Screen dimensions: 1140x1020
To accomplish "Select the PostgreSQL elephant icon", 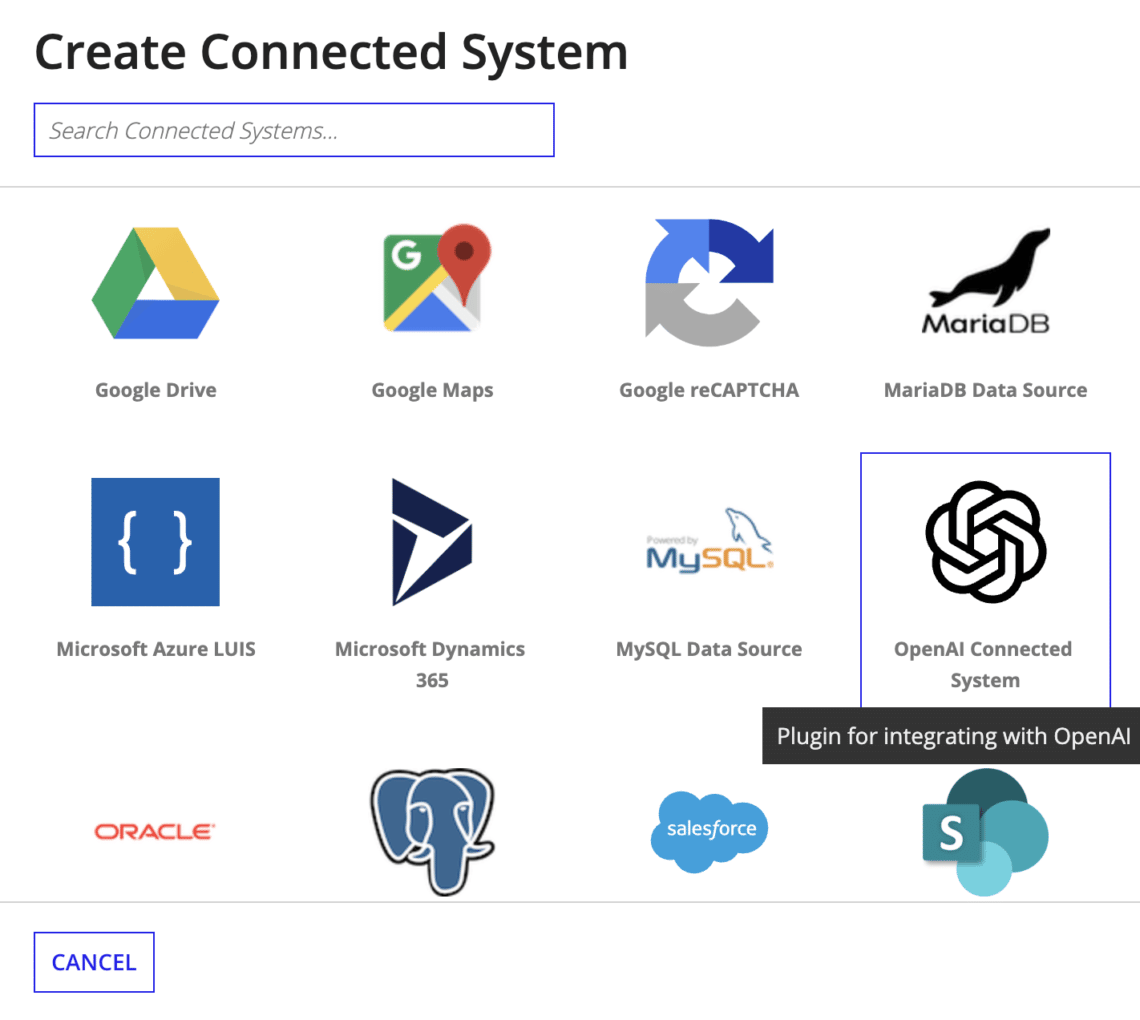I will coord(432,830).
